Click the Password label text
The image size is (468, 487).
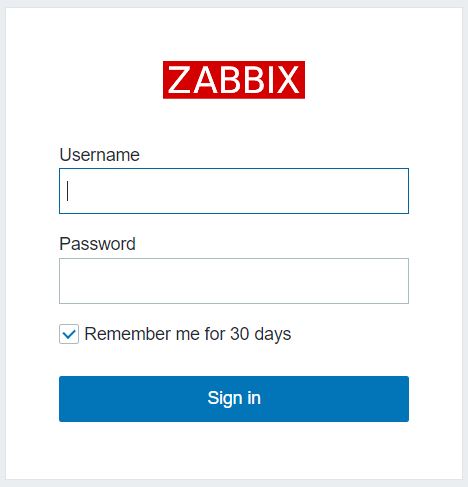click(97, 244)
